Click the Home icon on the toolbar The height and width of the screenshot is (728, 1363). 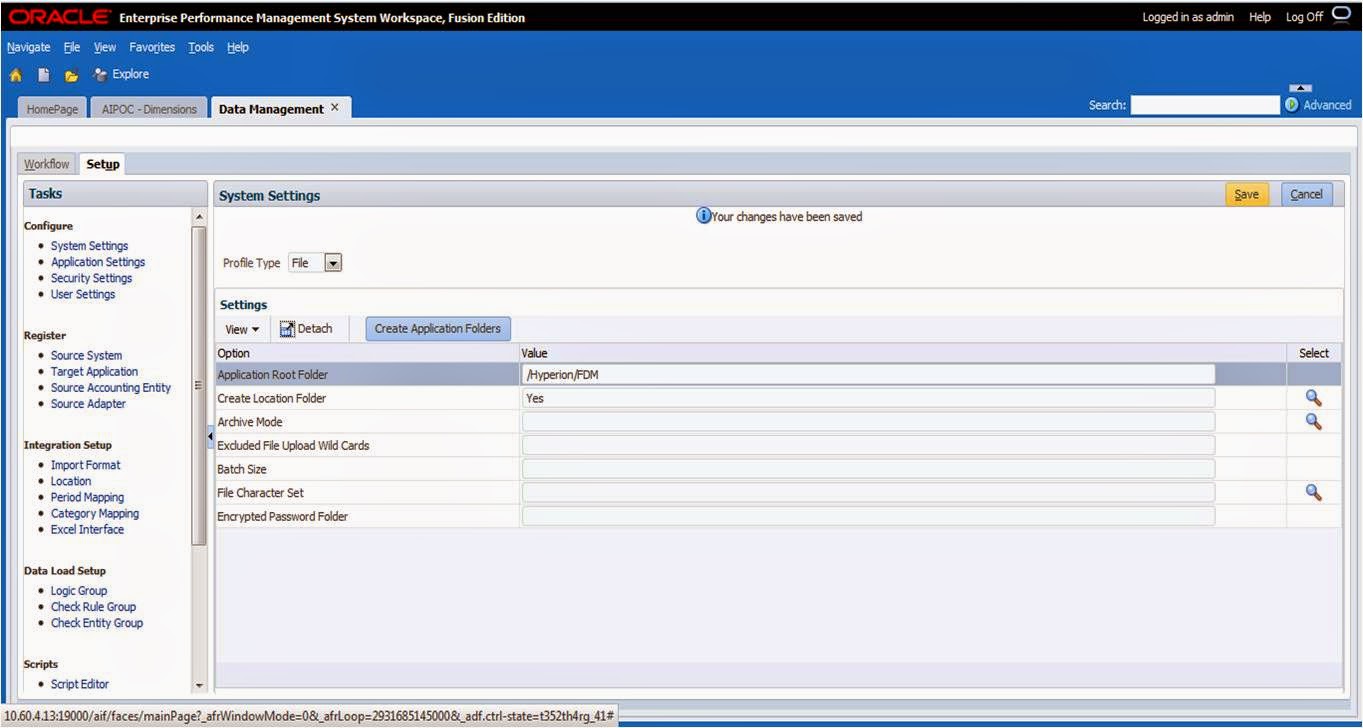(15, 73)
